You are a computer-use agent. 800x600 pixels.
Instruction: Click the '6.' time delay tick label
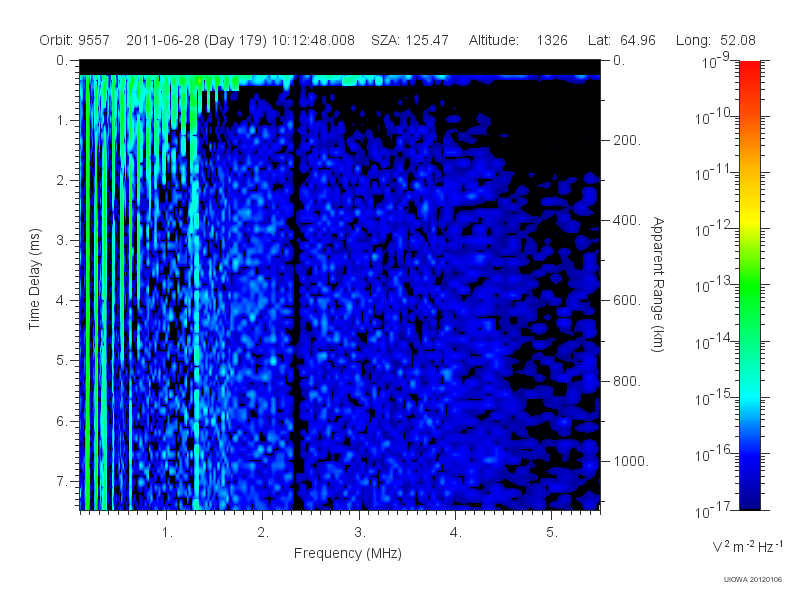[62, 421]
